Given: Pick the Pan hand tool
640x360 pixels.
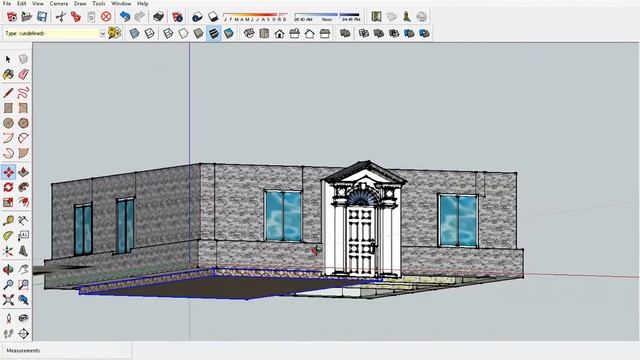Looking at the screenshot, I should click(x=23, y=269).
